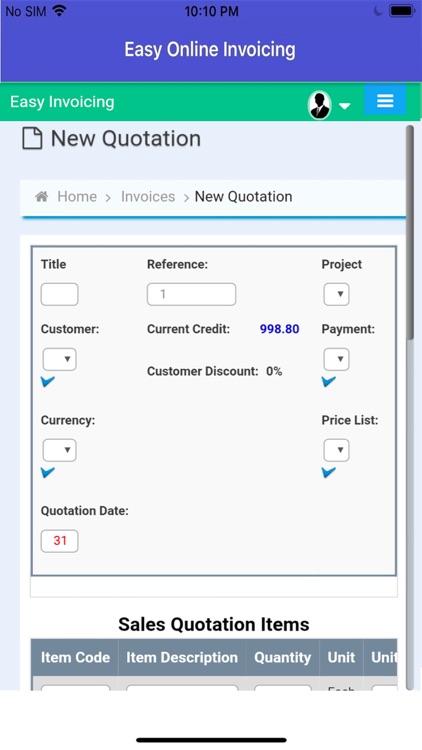Screen dimensions: 422x750
Task: Click the user avatar icon
Action: 319,105
